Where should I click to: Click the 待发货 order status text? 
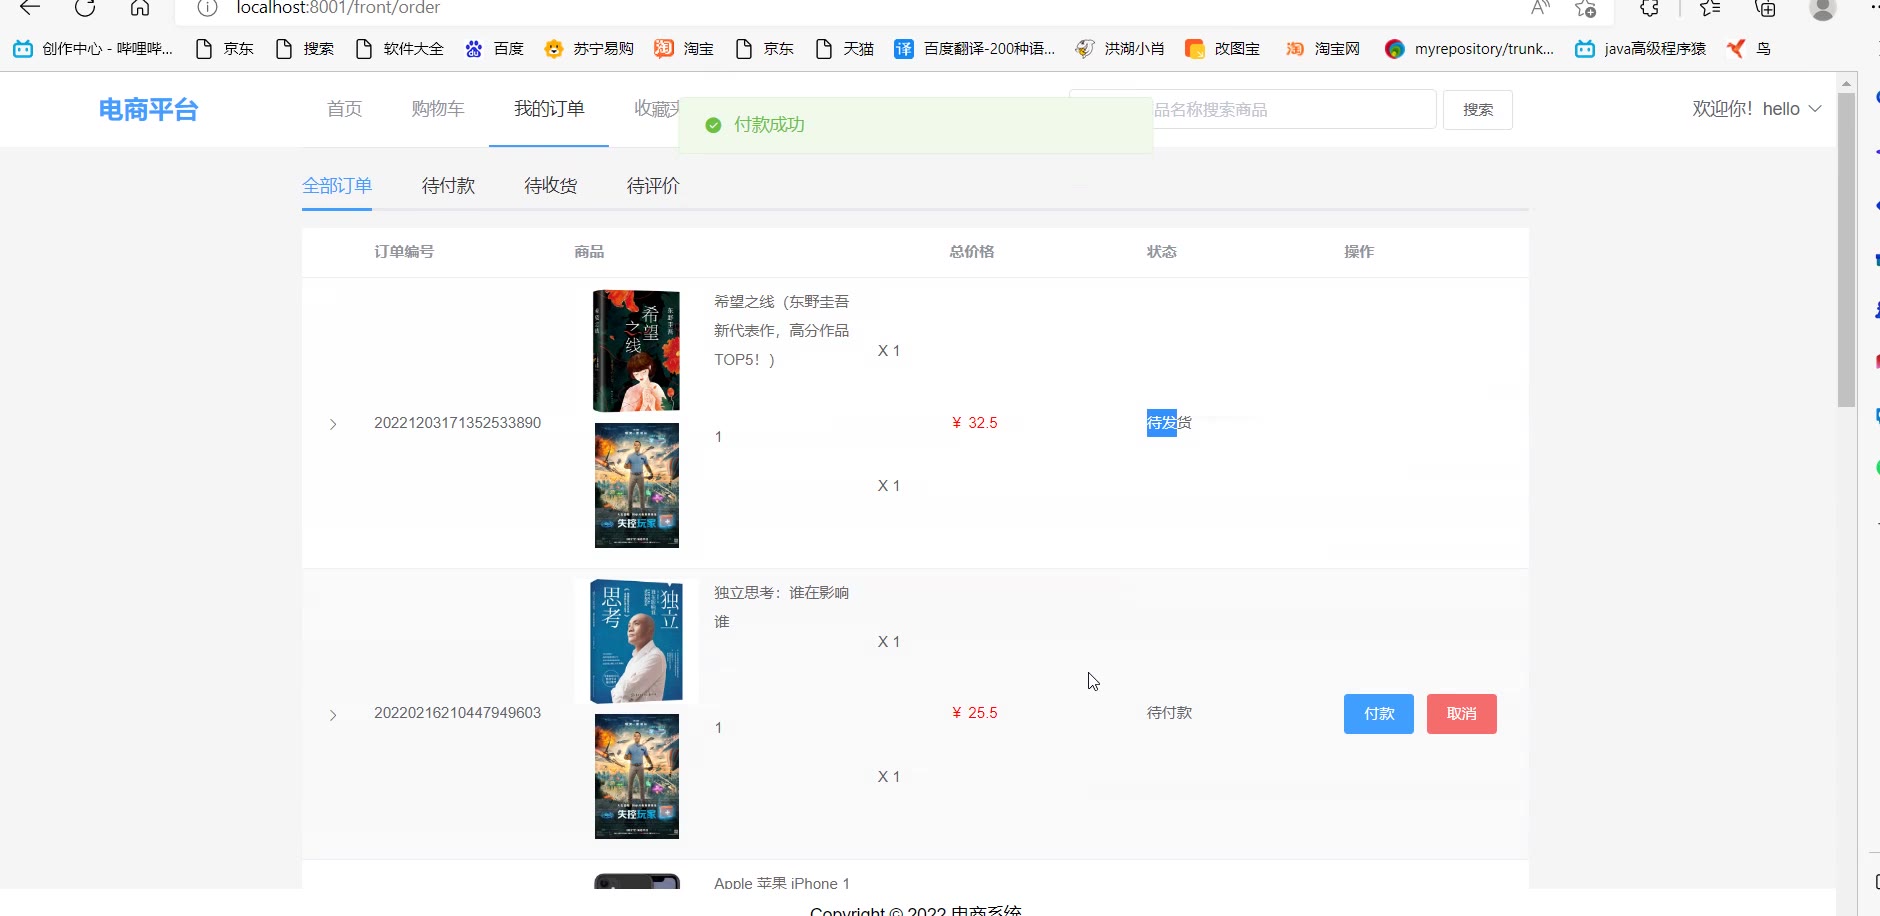[1169, 423]
